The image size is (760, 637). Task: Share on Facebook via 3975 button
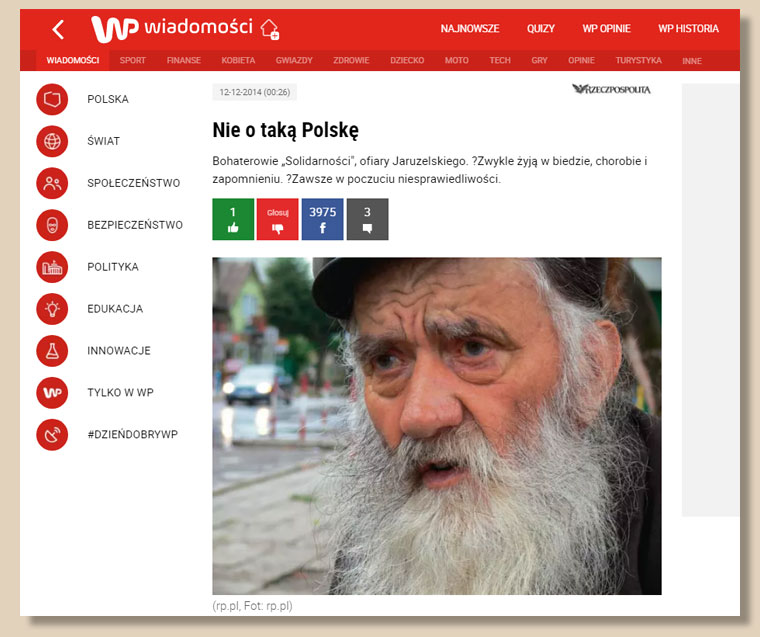pyautogui.click(x=322, y=219)
